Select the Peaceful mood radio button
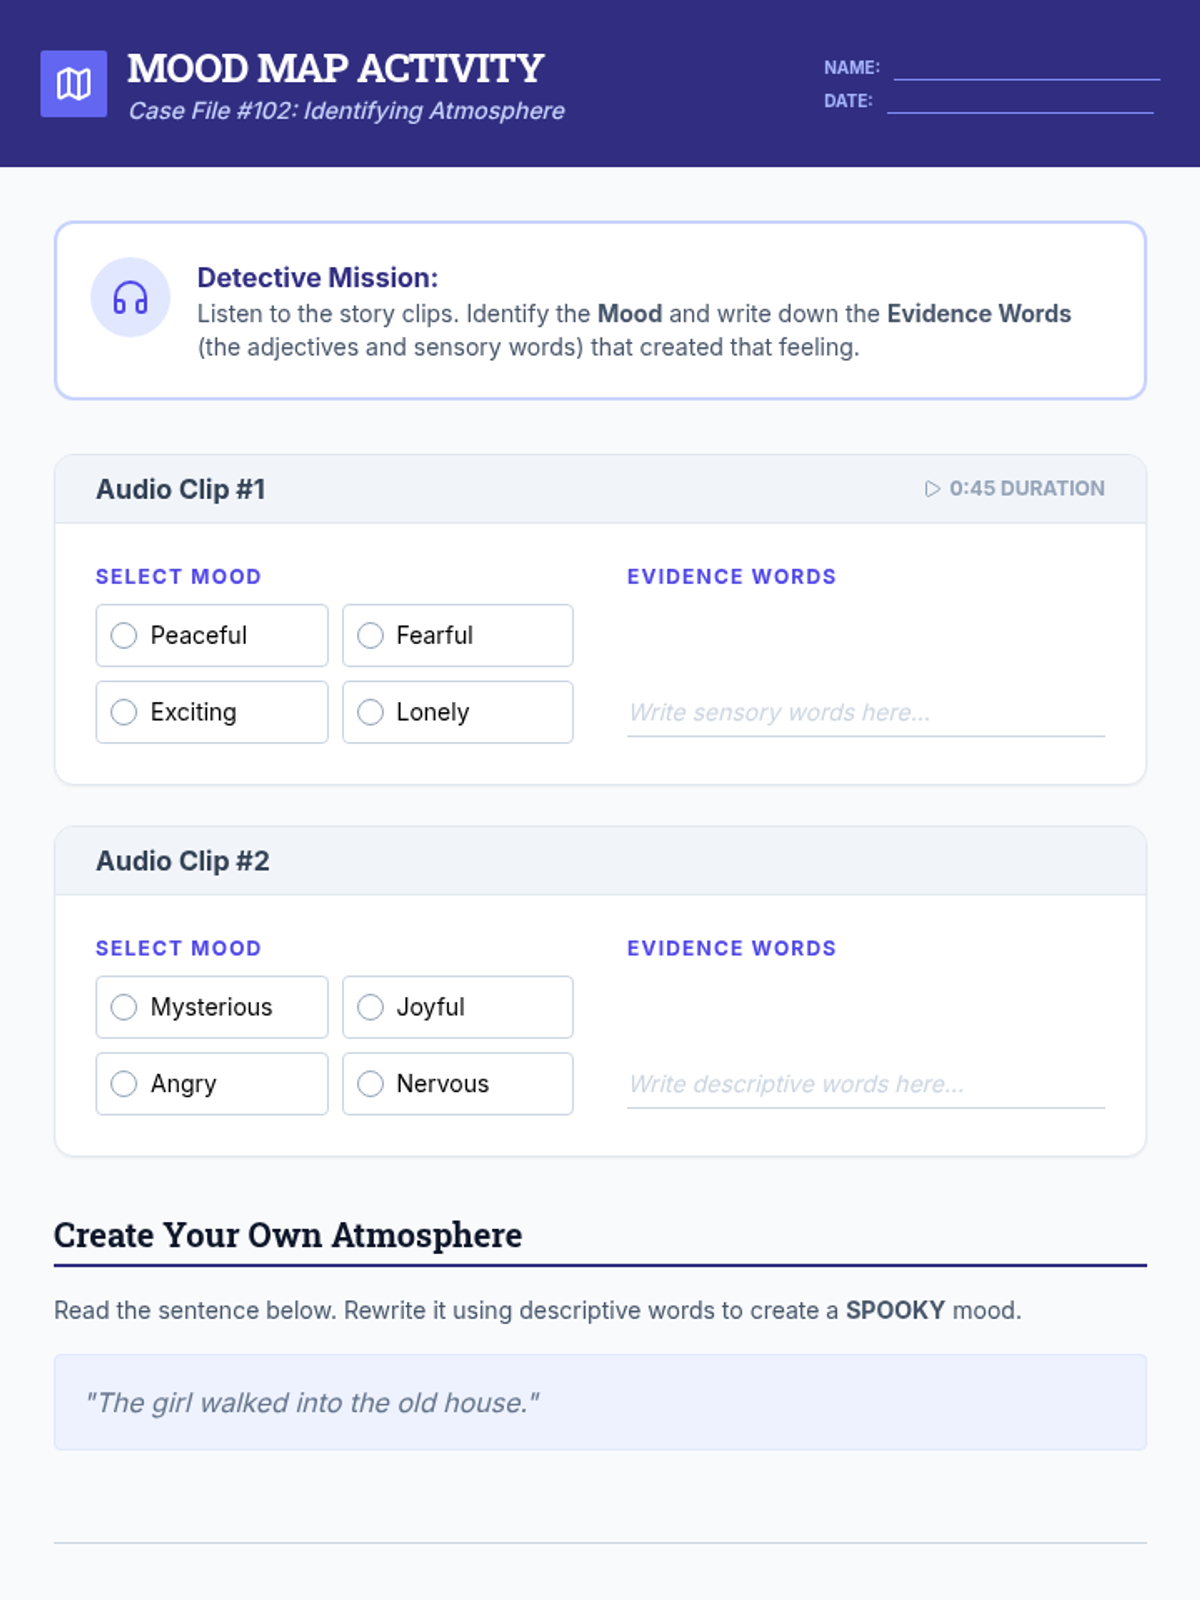The image size is (1200, 1600). click(x=124, y=635)
